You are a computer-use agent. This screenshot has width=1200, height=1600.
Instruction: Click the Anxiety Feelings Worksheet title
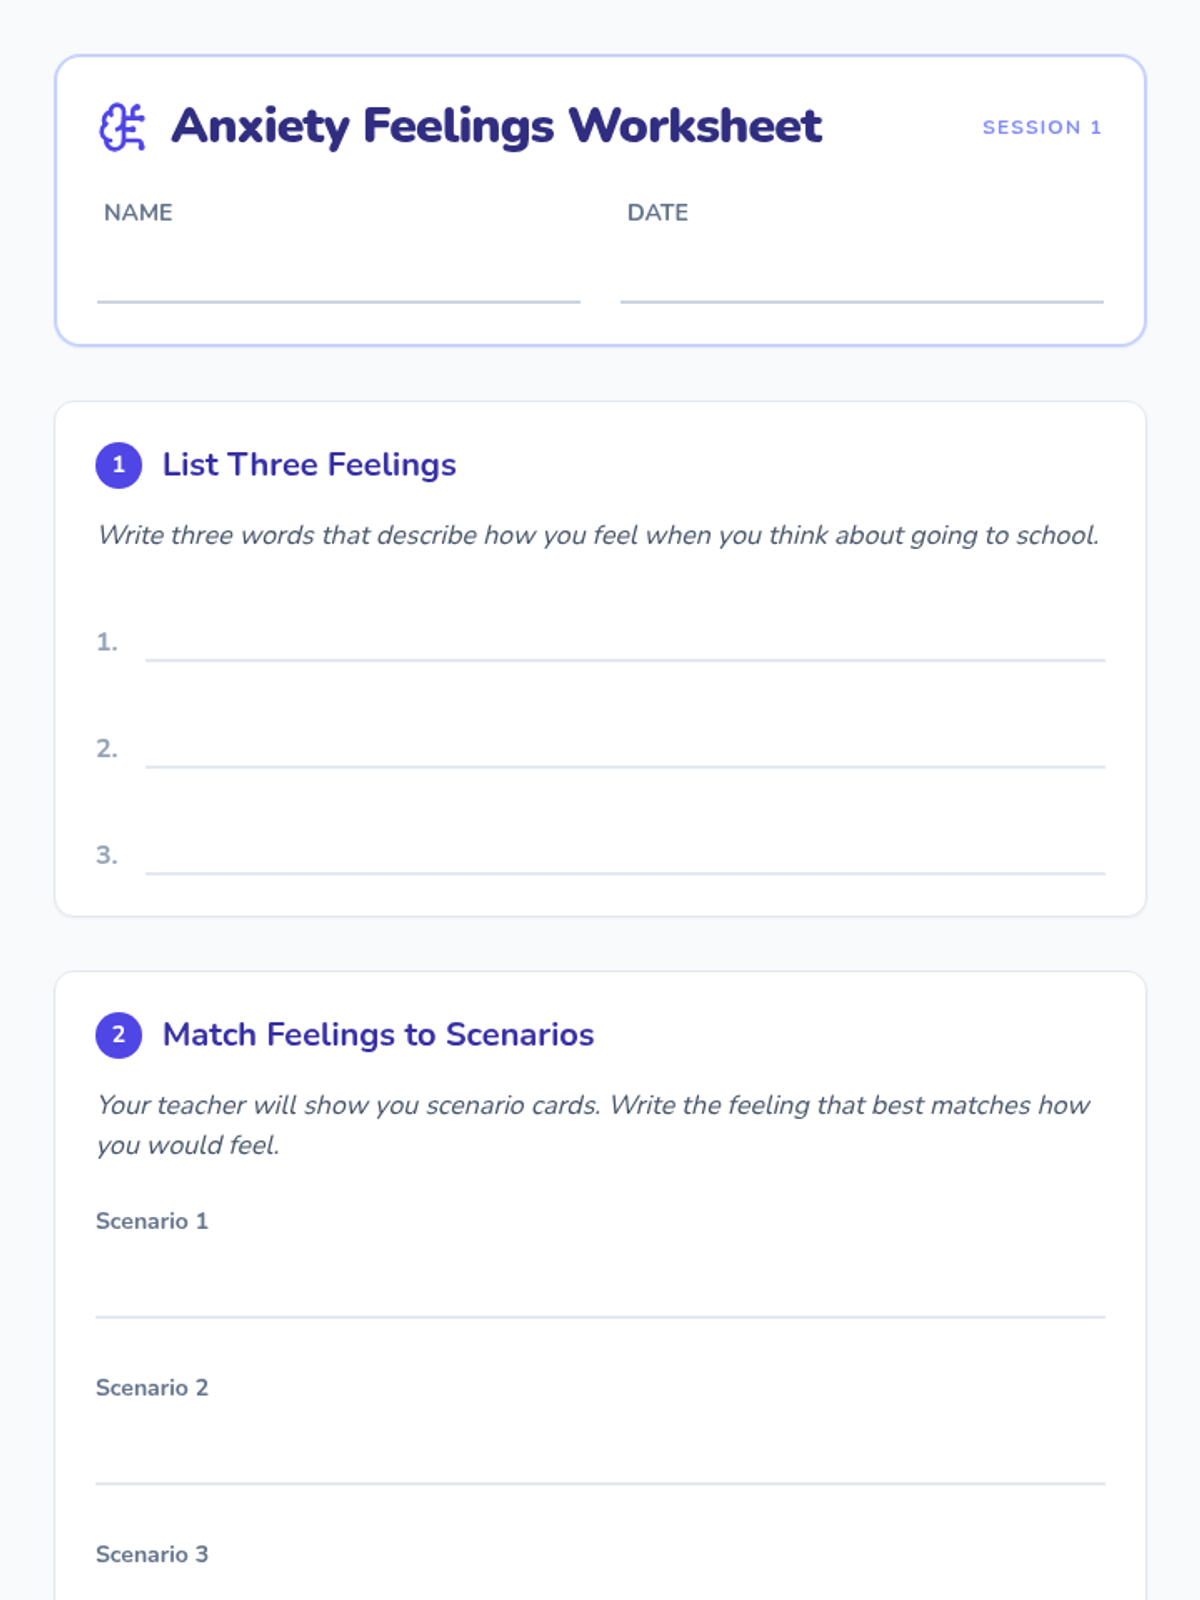pyautogui.click(x=496, y=127)
